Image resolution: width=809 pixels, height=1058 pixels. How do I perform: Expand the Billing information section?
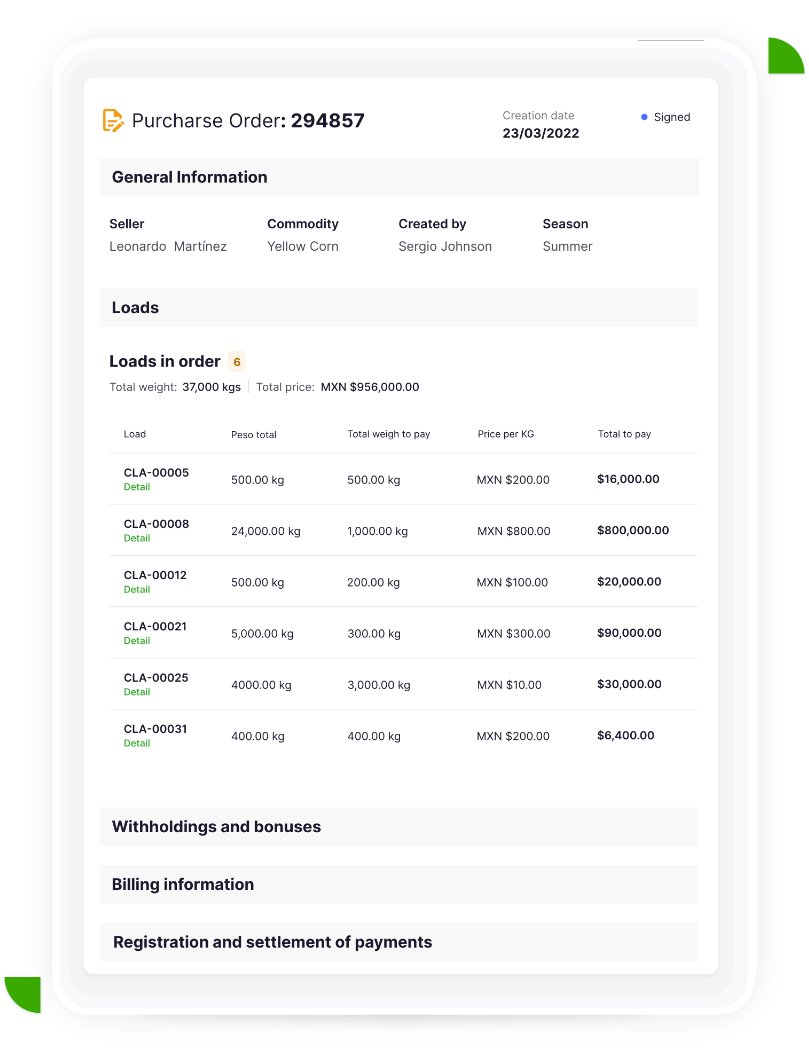[x=182, y=884]
